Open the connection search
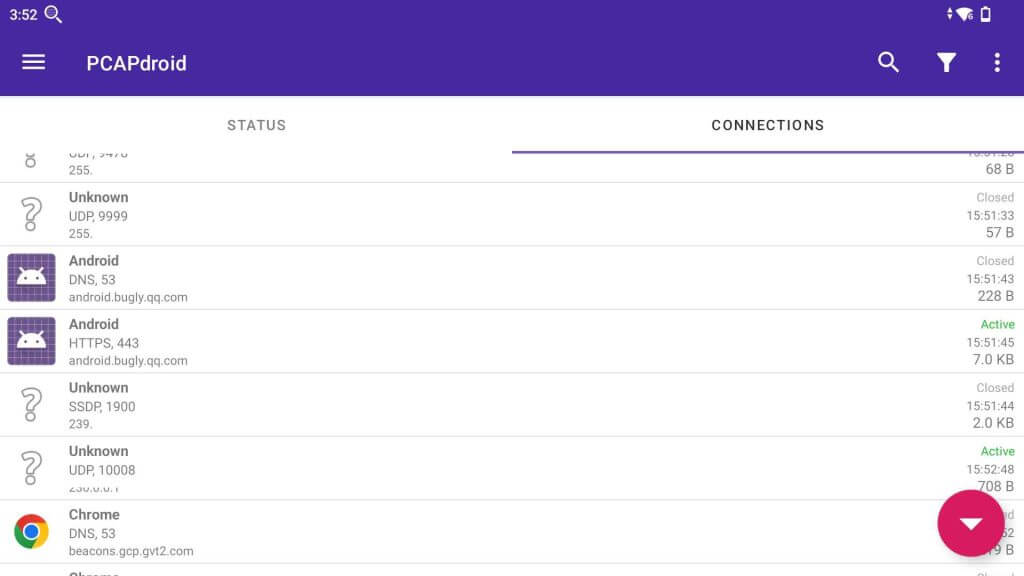The width and height of the screenshot is (1024, 576). (888, 62)
